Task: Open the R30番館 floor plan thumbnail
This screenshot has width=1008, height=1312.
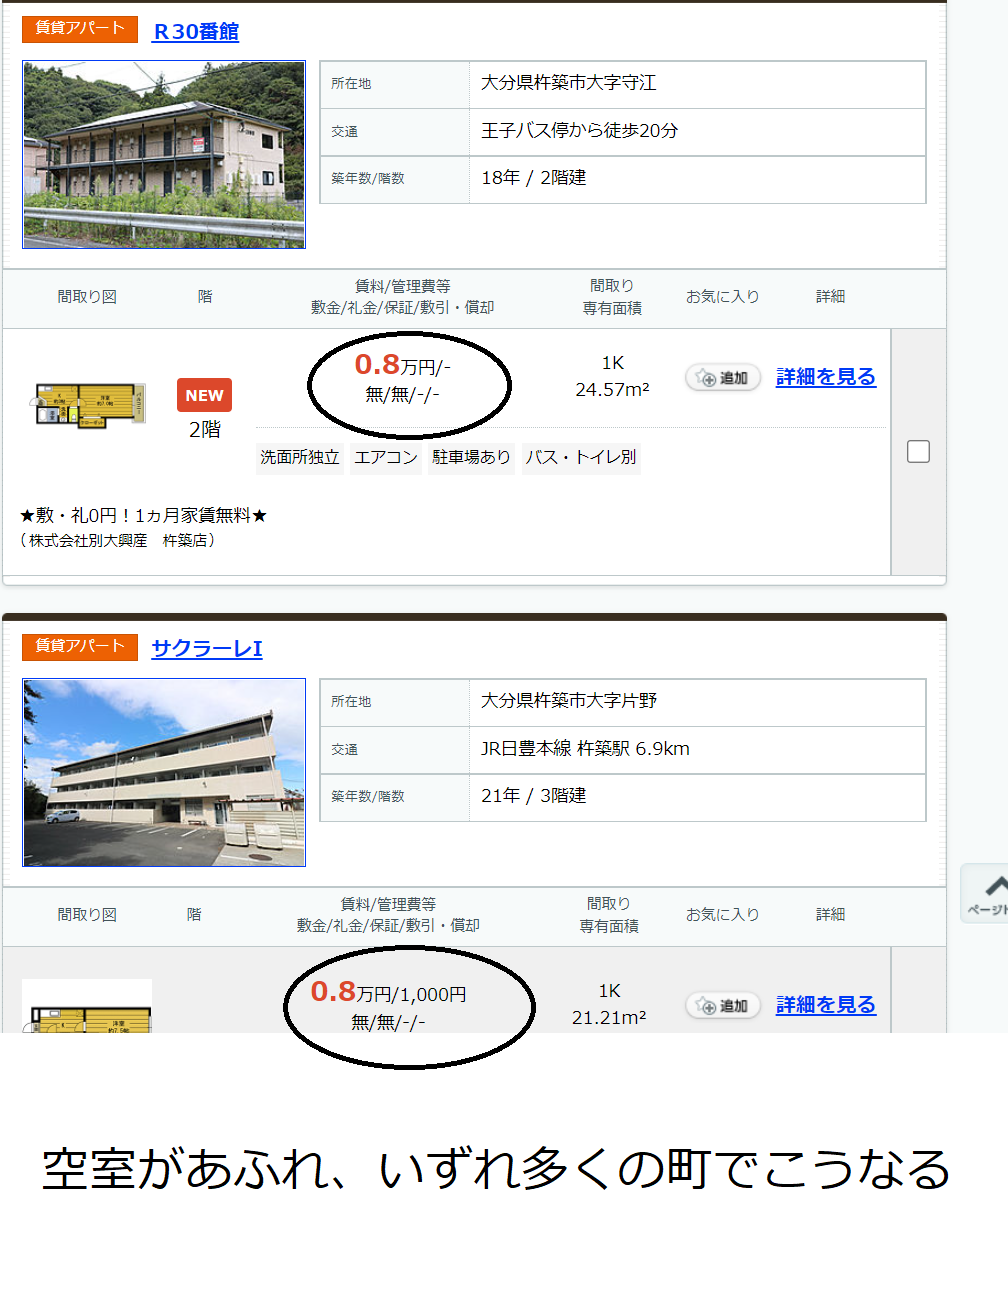Action: 90,404
